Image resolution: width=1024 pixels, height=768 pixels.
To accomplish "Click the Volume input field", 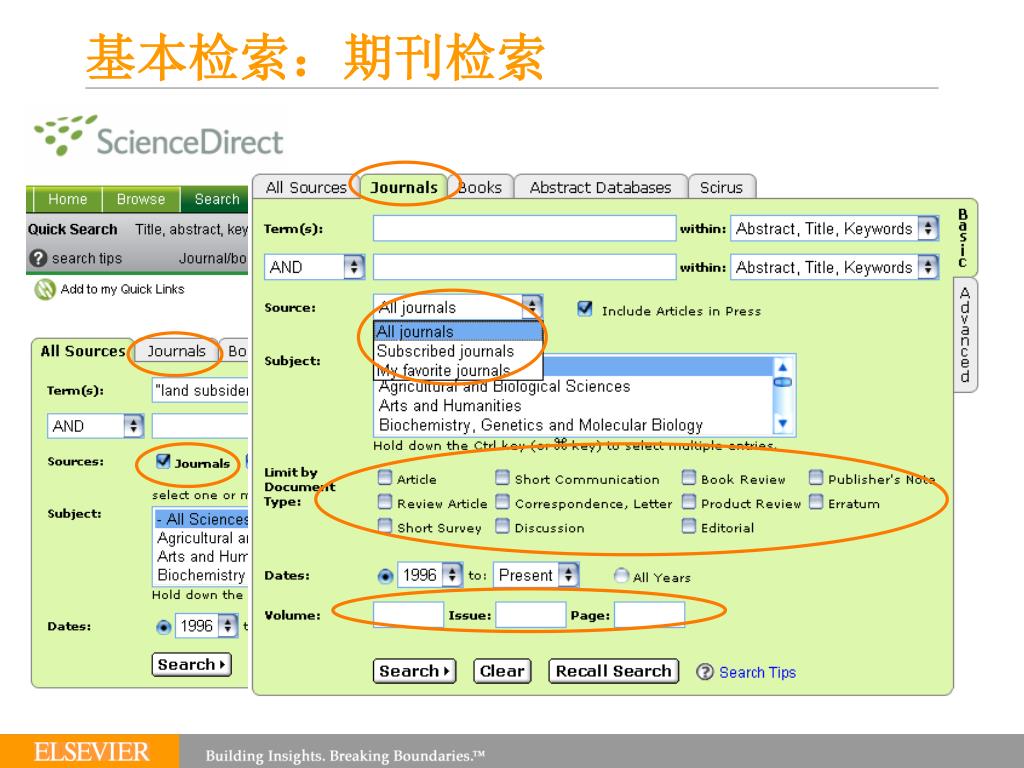I will (x=408, y=615).
